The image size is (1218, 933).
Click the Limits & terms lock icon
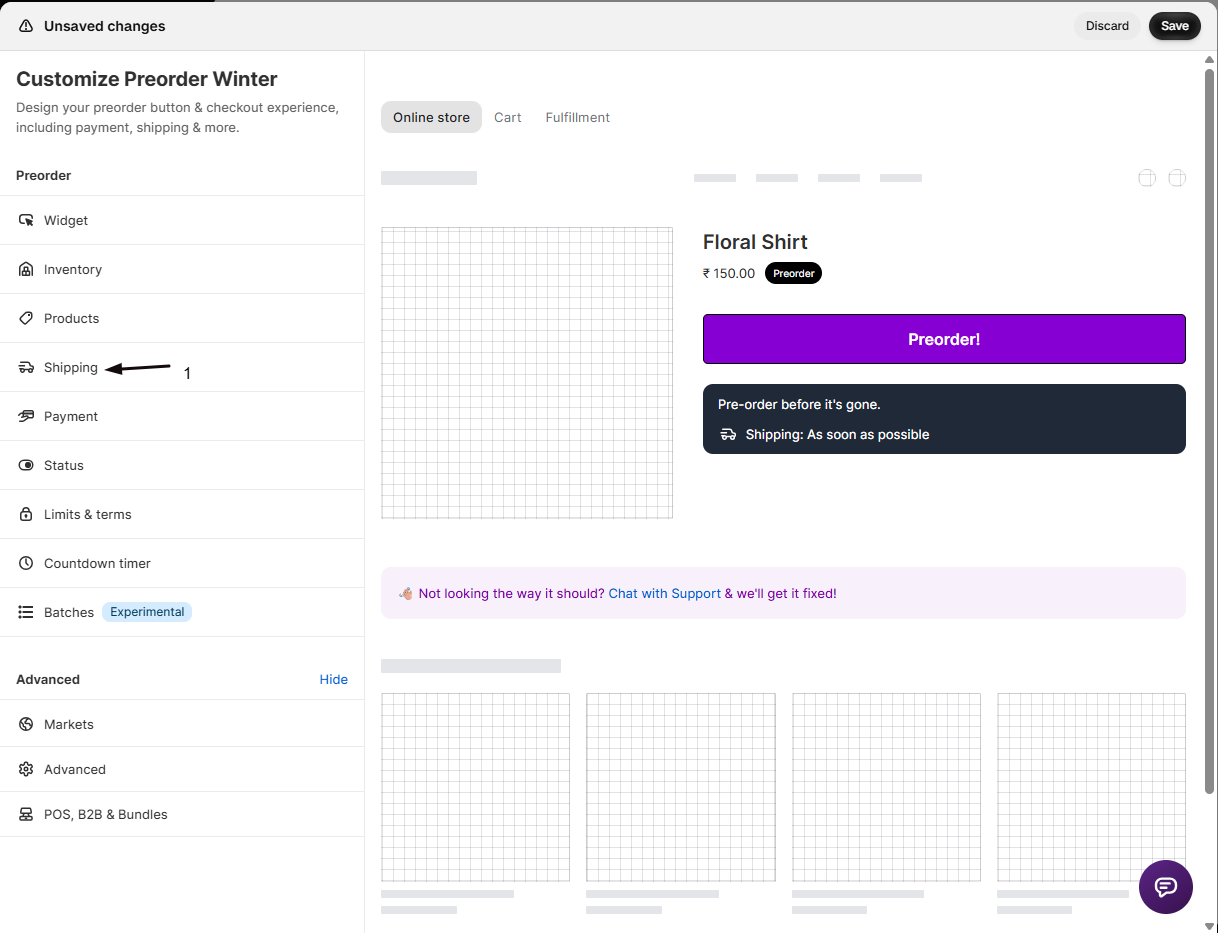coord(26,514)
